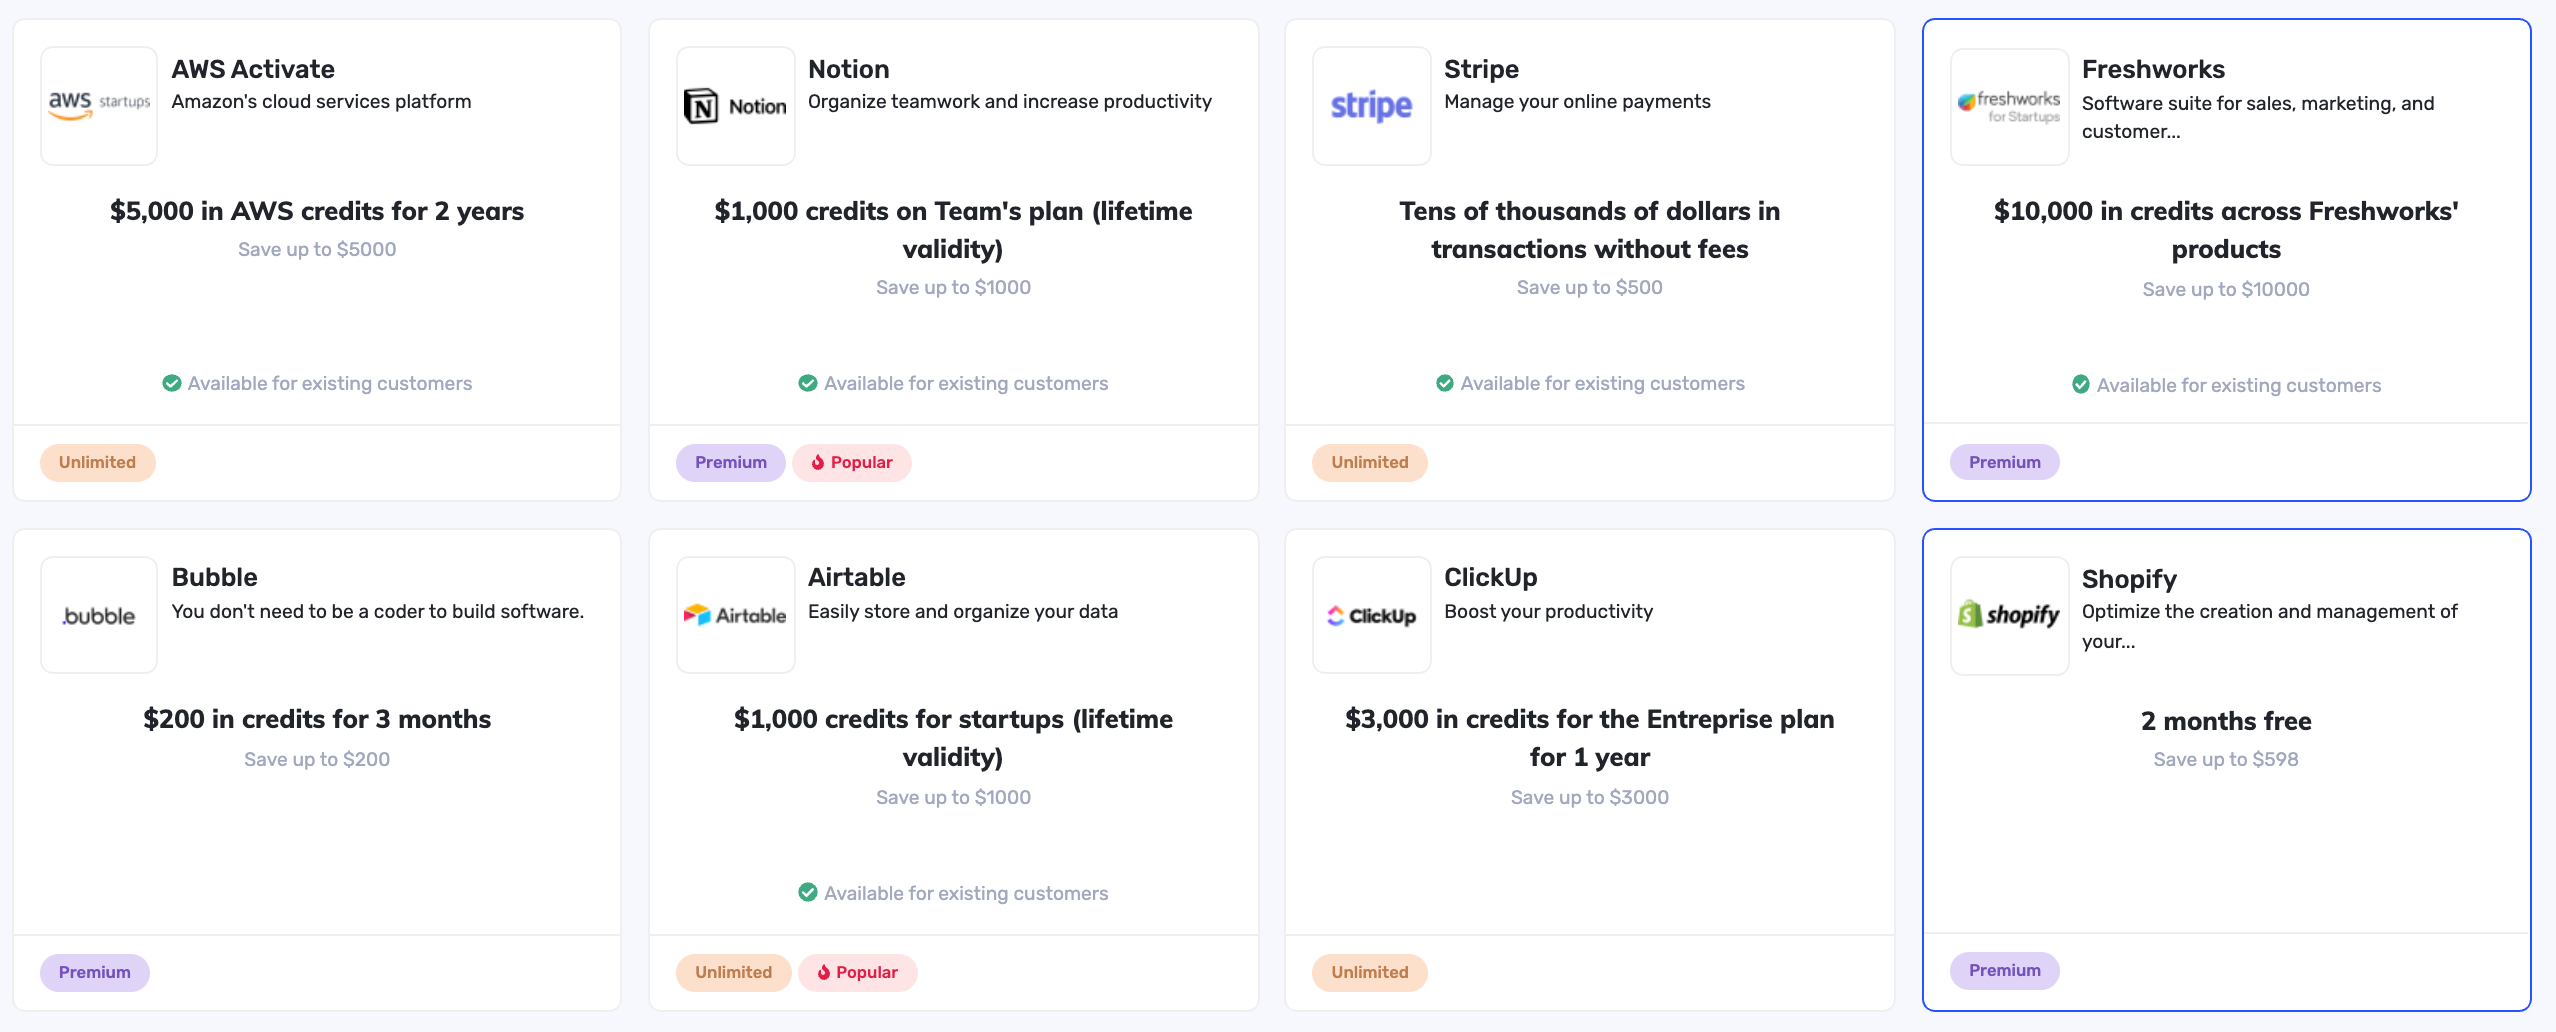Click '$1,000 credits for startups' Airtable offer

point(954,738)
